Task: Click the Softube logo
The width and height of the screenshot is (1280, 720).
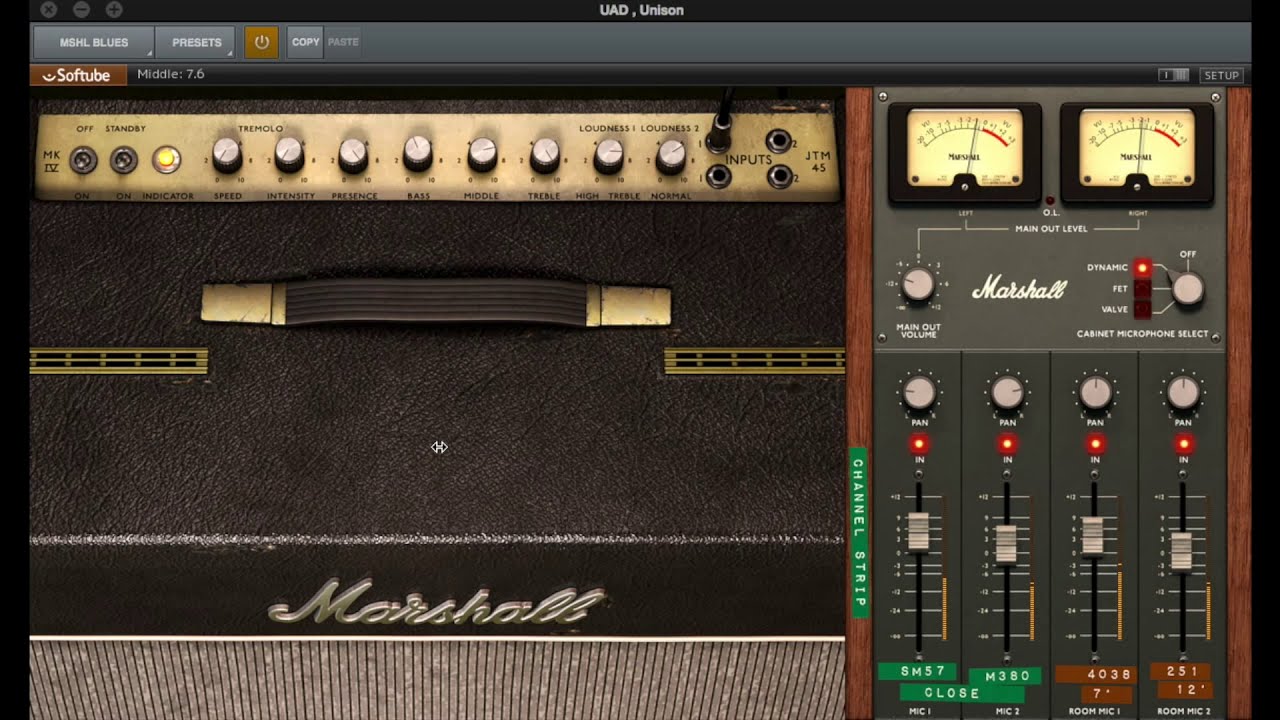Action: click(x=78, y=75)
